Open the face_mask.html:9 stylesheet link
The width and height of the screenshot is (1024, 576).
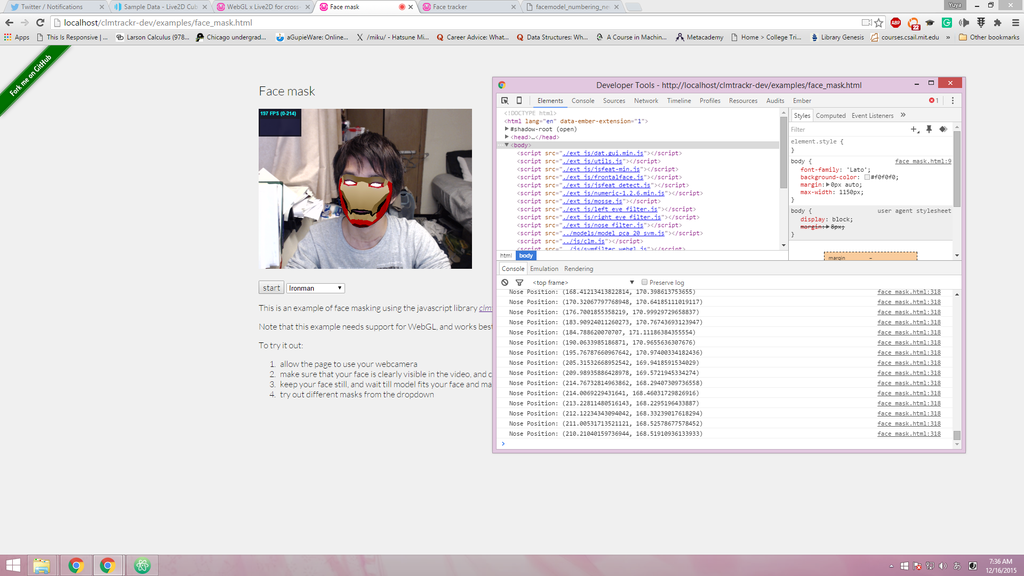pos(923,161)
